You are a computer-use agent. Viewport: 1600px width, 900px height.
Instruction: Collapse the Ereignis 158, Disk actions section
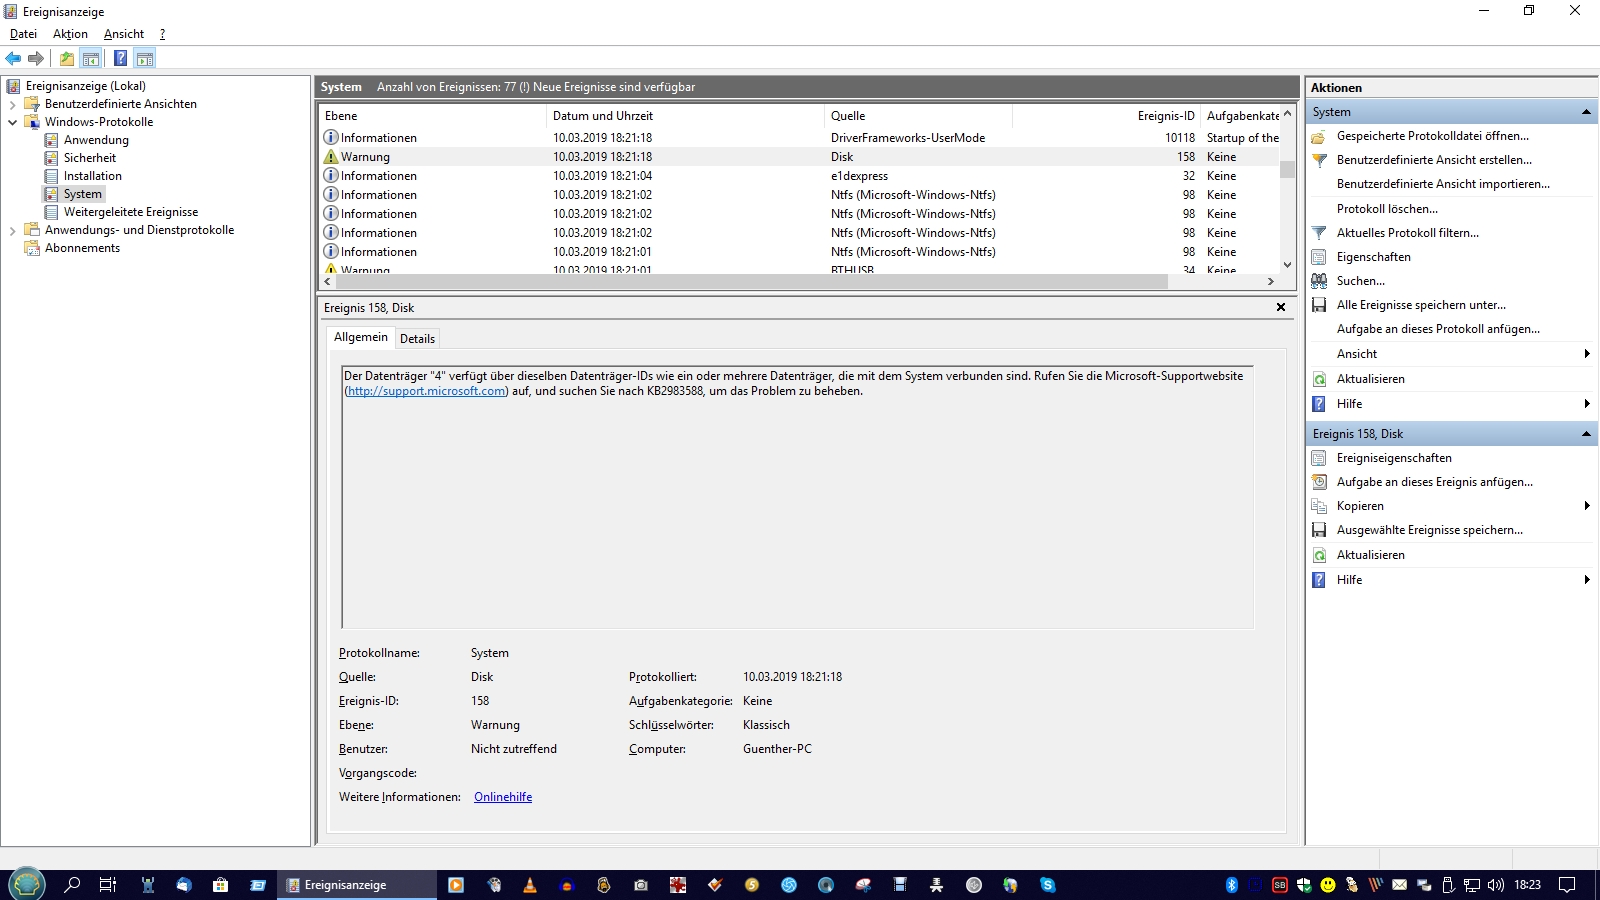[1586, 434]
